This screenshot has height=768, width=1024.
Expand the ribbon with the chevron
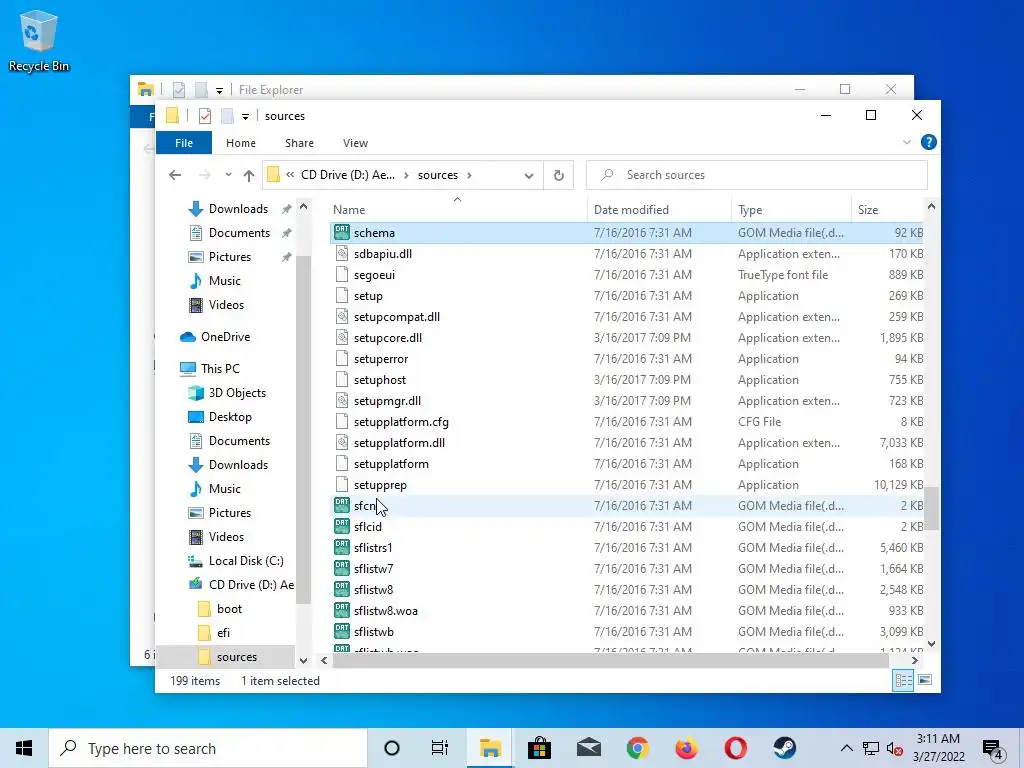pos(906,142)
